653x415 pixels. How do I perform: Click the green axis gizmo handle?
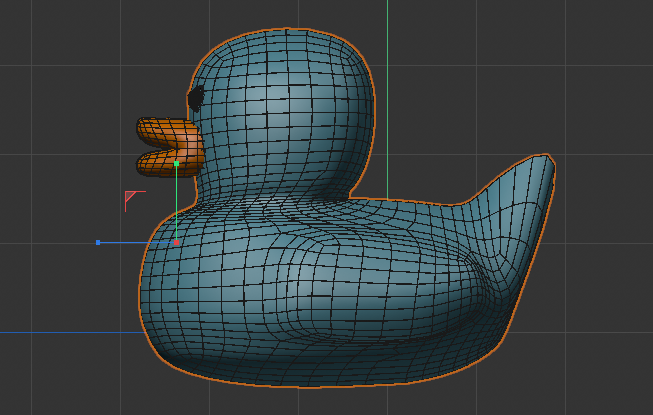tap(177, 162)
